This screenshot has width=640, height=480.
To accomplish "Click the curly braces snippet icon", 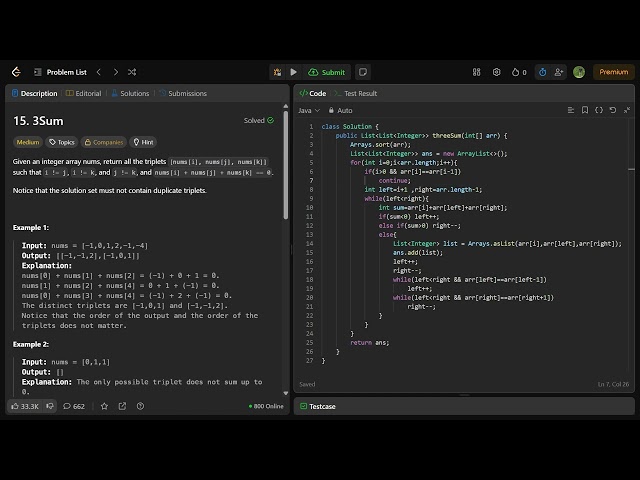I will point(599,110).
